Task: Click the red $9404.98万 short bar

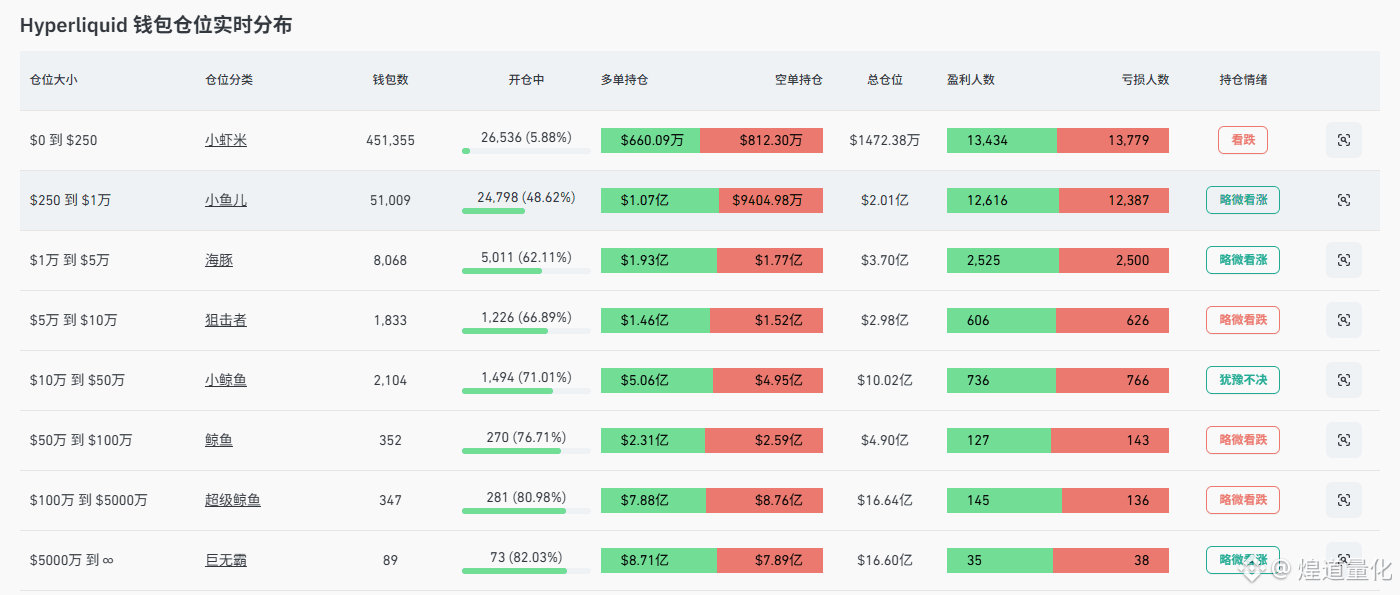Action: [x=771, y=200]
